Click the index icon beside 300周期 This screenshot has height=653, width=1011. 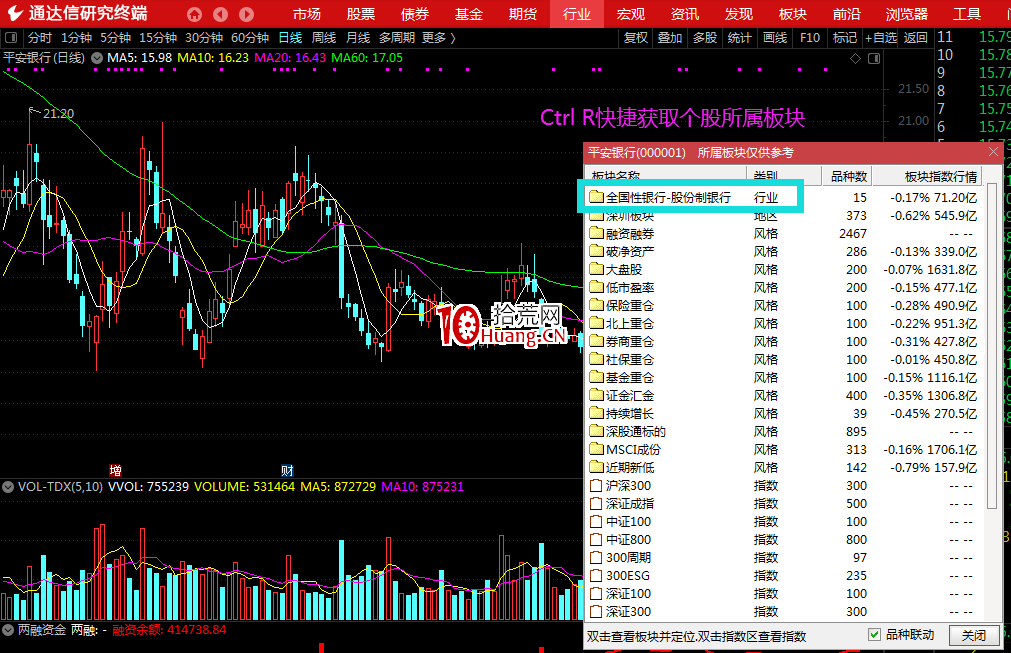[x=596, y=558]
